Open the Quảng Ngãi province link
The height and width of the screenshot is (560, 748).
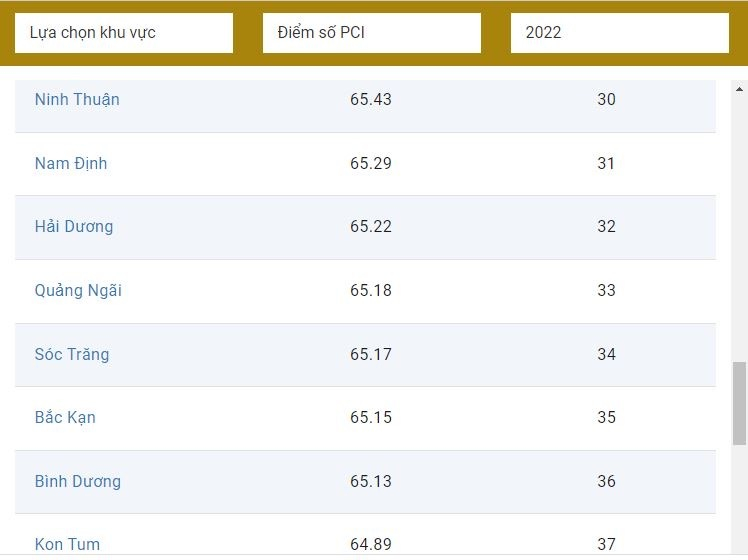78,290
